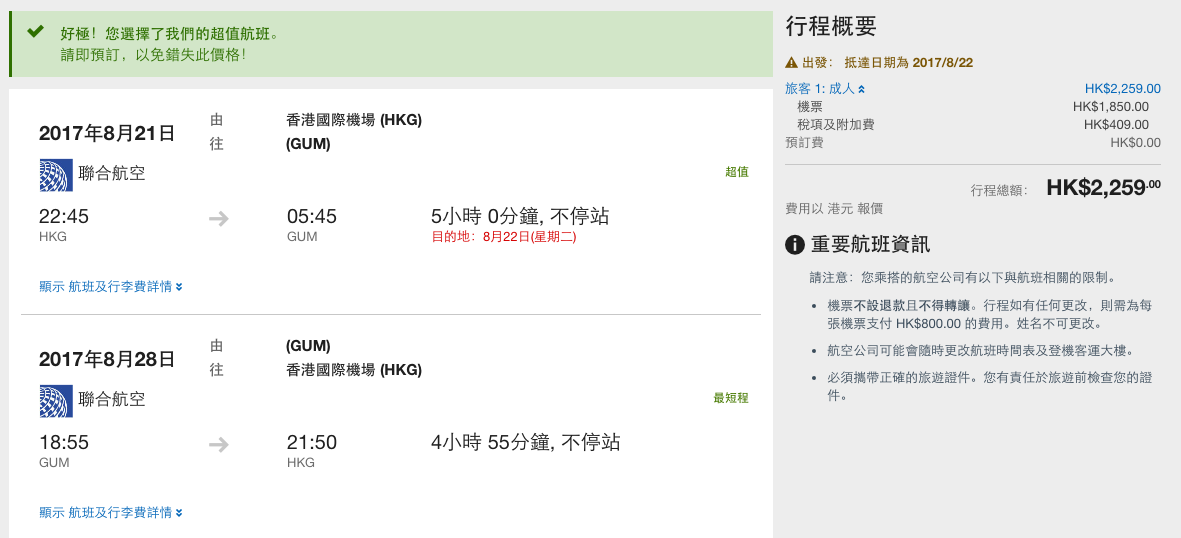The width and height of the screenshot is (1181, 538).
Task: Click the 2017年8月21日 departure date heading
Action: click(107, 133)
